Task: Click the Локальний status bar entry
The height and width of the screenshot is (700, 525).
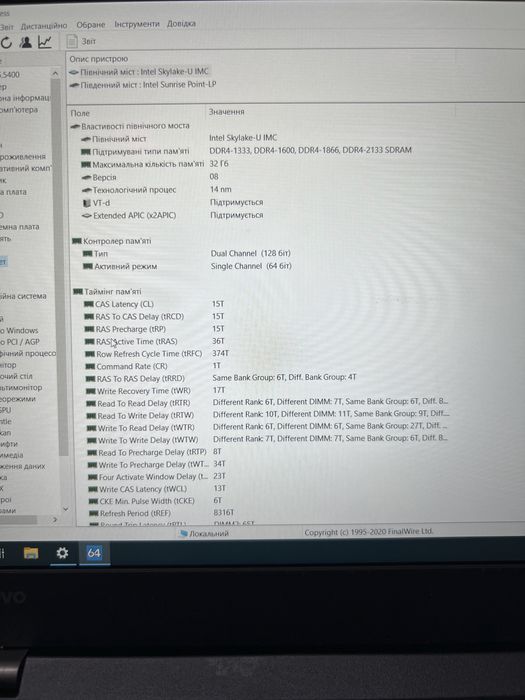Action: click(204, 533)
